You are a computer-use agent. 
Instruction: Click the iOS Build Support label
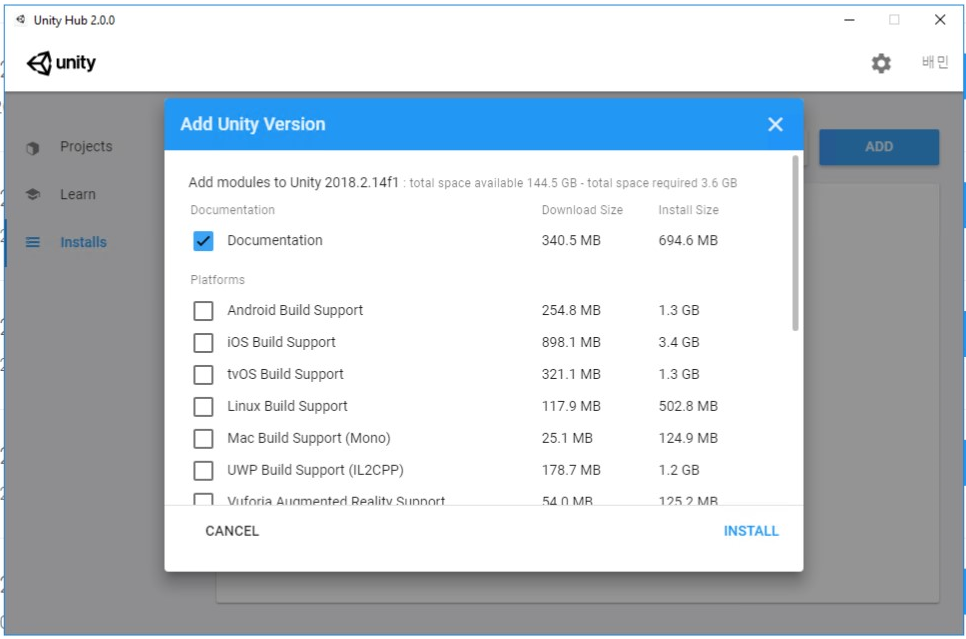coord(282,343)
